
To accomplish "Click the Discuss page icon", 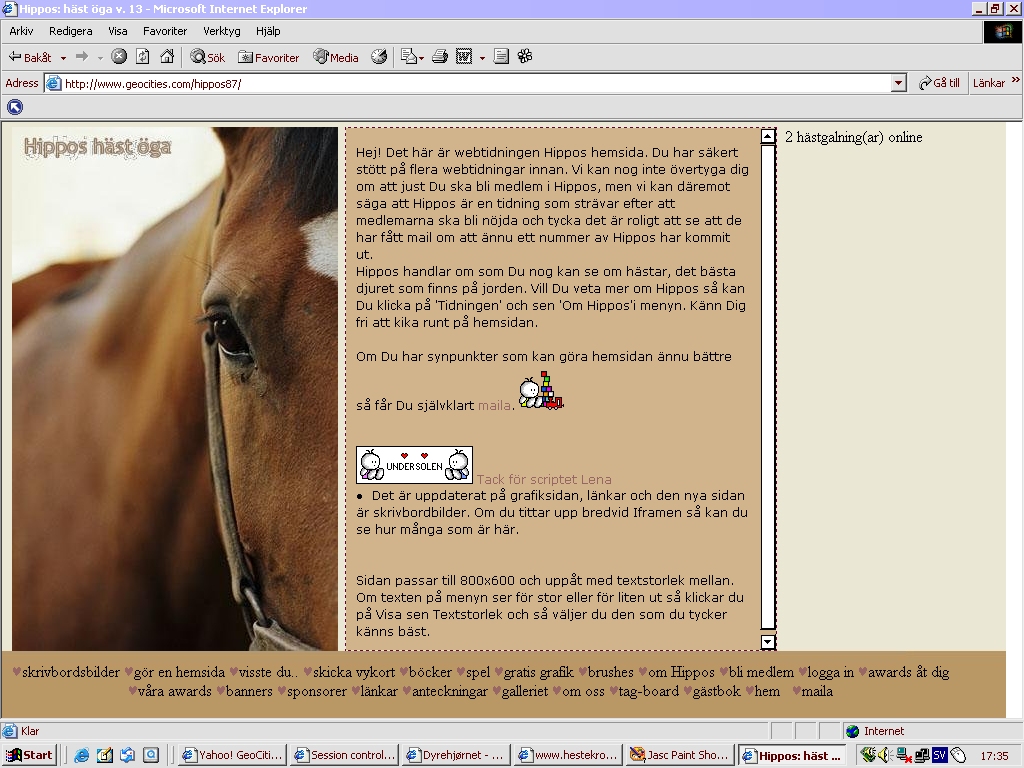I will point(501,57).
